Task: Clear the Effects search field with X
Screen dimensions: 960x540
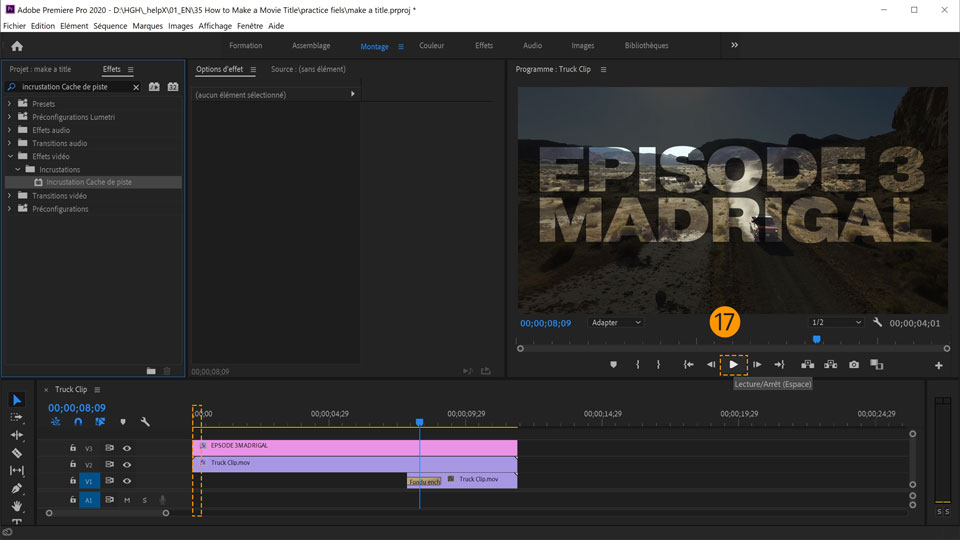Action: pos(137,88)
